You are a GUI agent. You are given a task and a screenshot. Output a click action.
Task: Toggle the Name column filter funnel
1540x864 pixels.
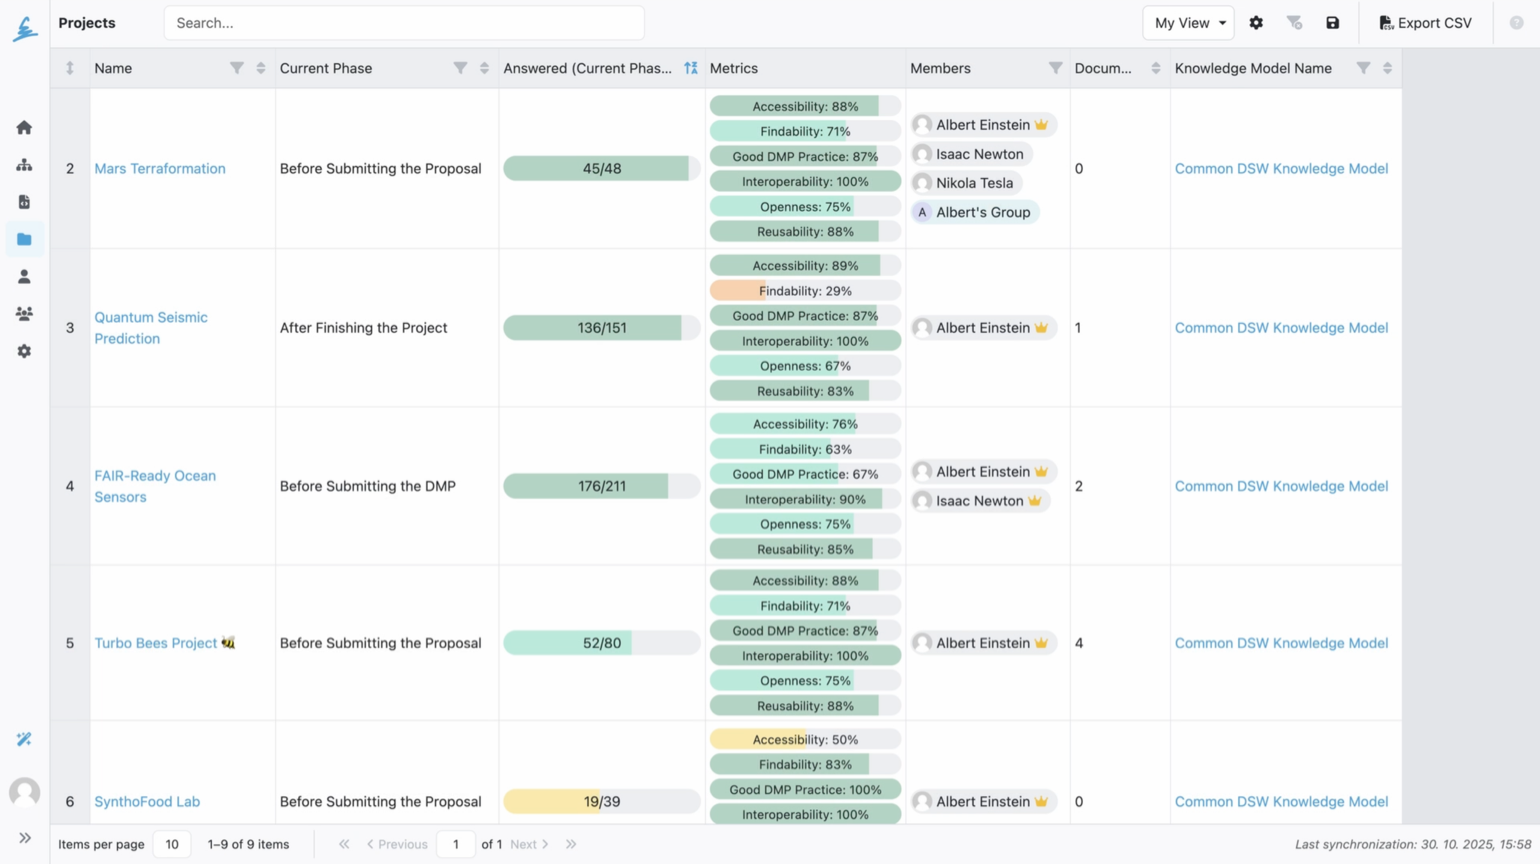click(237, 67)
